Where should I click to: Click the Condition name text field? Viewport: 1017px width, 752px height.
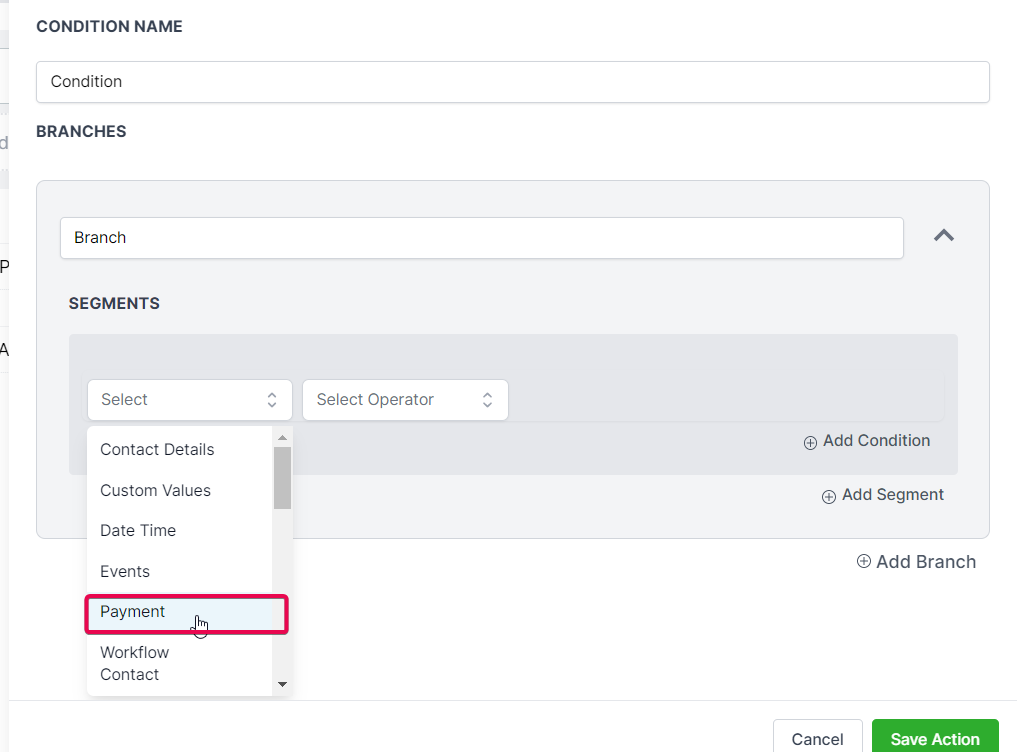[x=512, y=82]
